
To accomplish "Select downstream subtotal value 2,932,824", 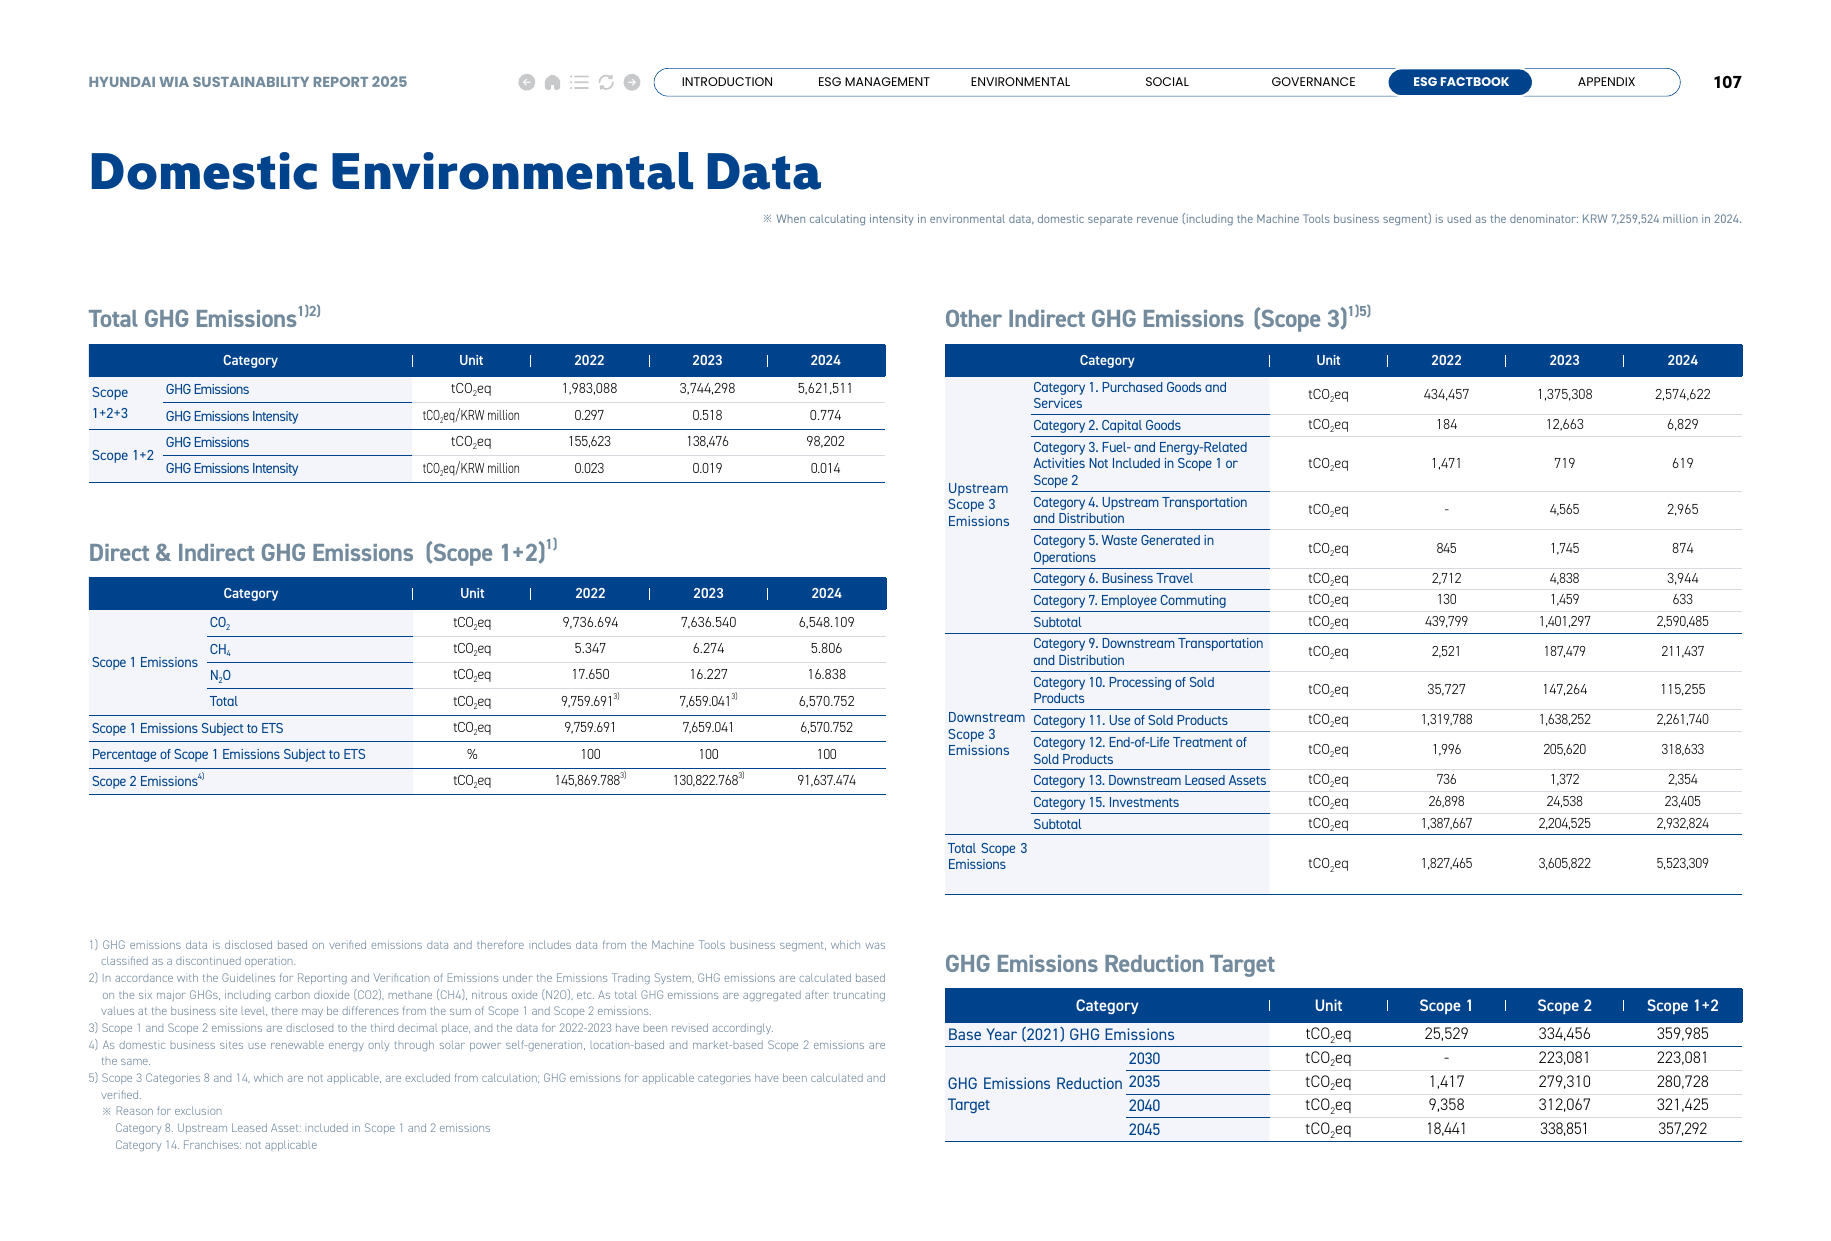I will point(1682,823).
